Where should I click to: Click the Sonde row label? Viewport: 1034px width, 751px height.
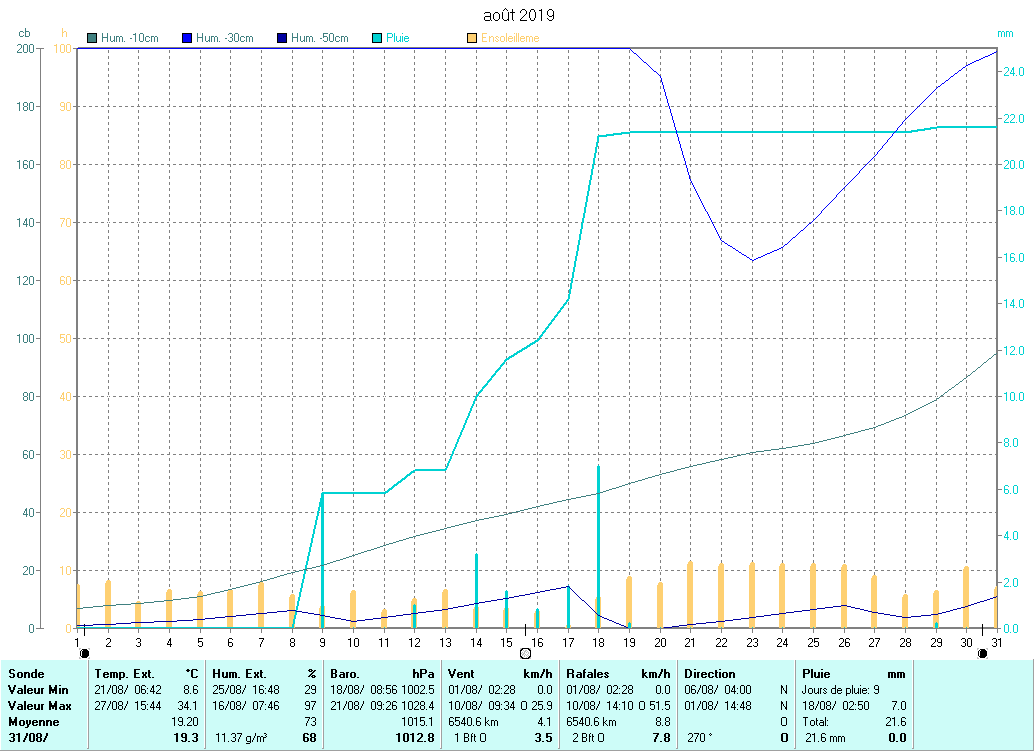(x=26, y=674)
